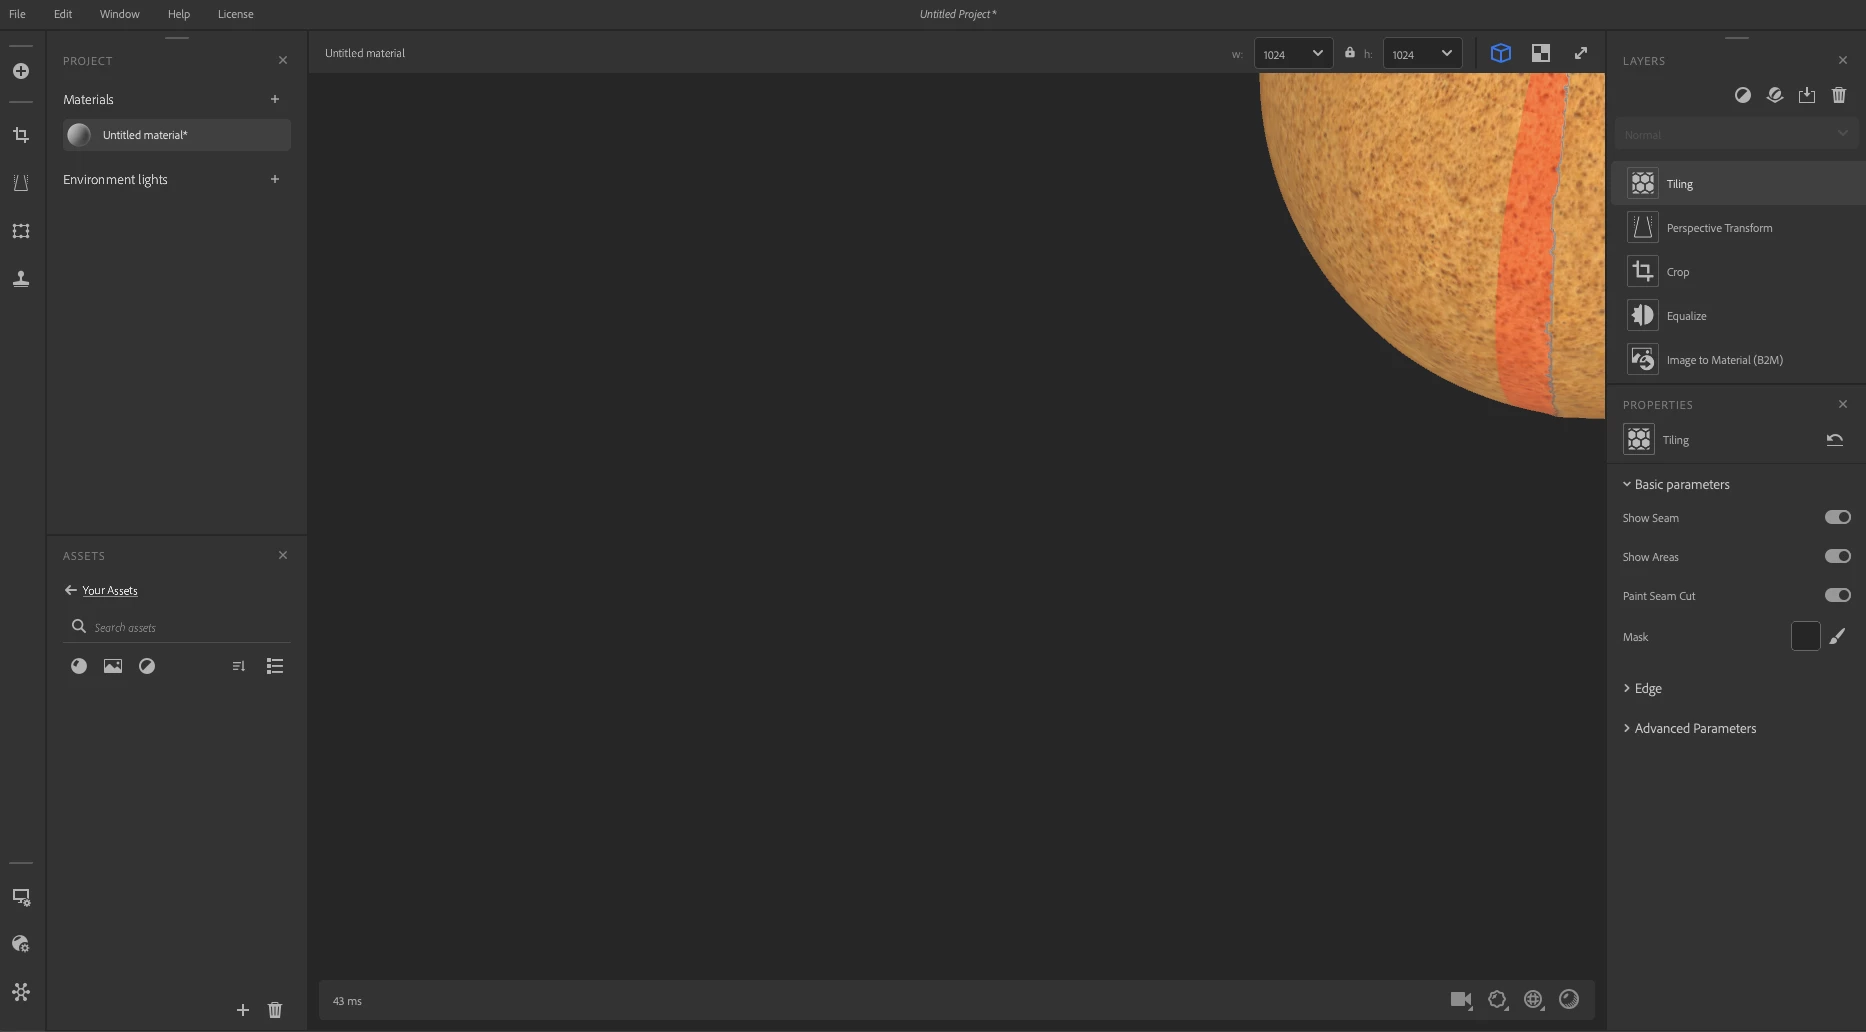The width and height of the screenshot is (1866, 1032).
Task: Switch to 3D view cube icon
Action: pos(1501,53)
